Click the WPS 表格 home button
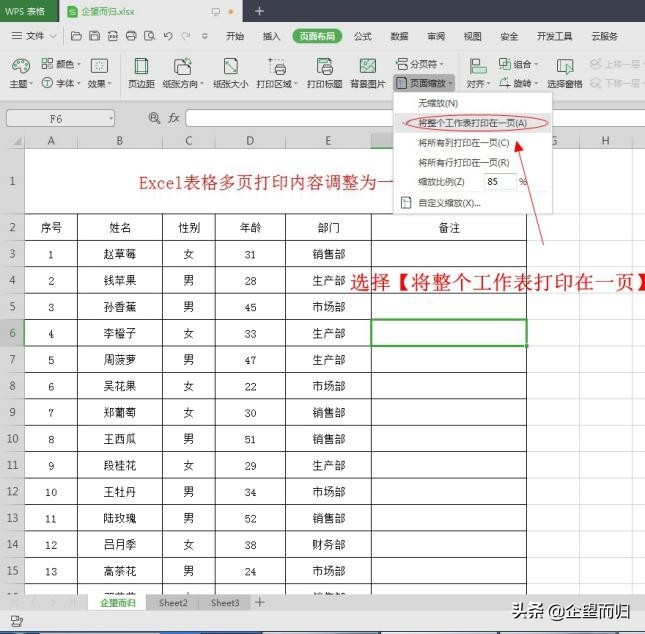The height and width of the screenshot is (634, 645). 29,11
